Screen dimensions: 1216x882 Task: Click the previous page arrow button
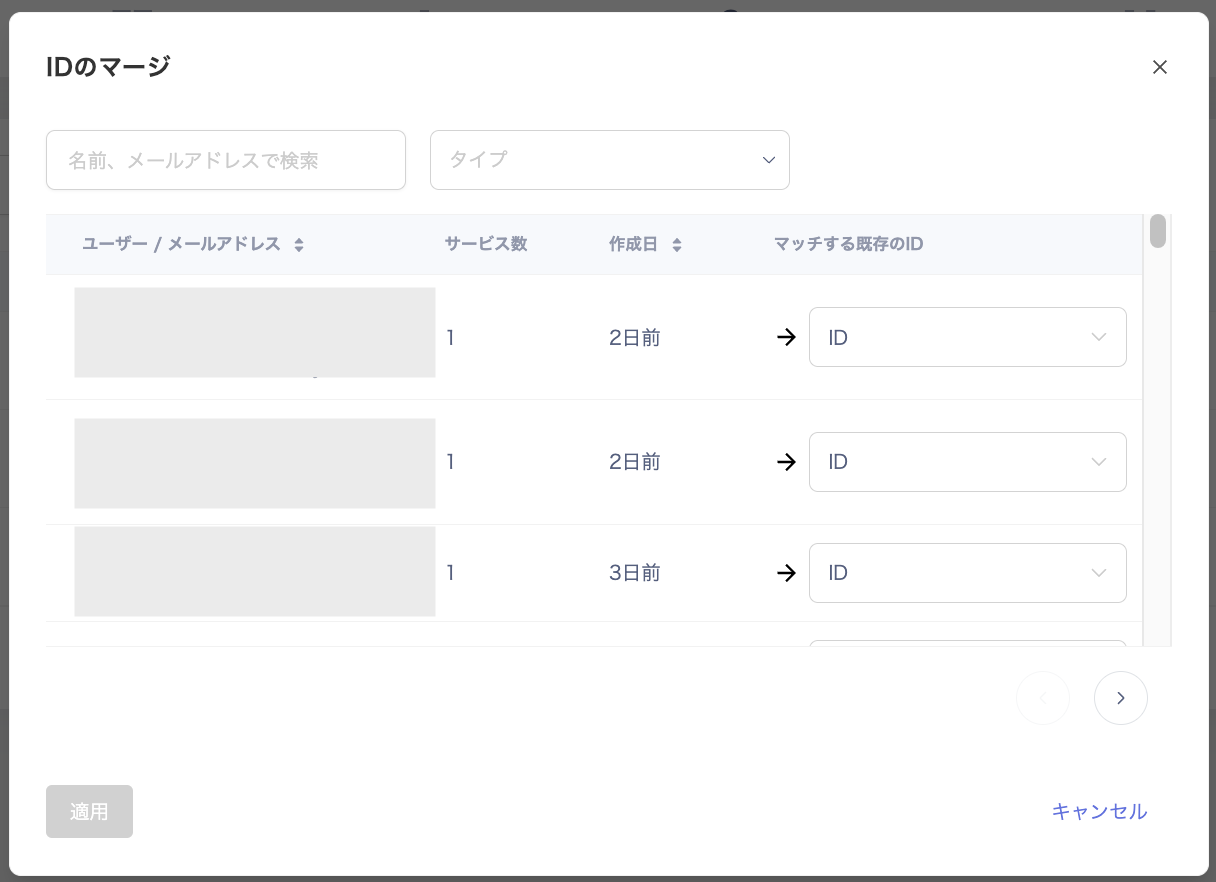pos(1043,698)
